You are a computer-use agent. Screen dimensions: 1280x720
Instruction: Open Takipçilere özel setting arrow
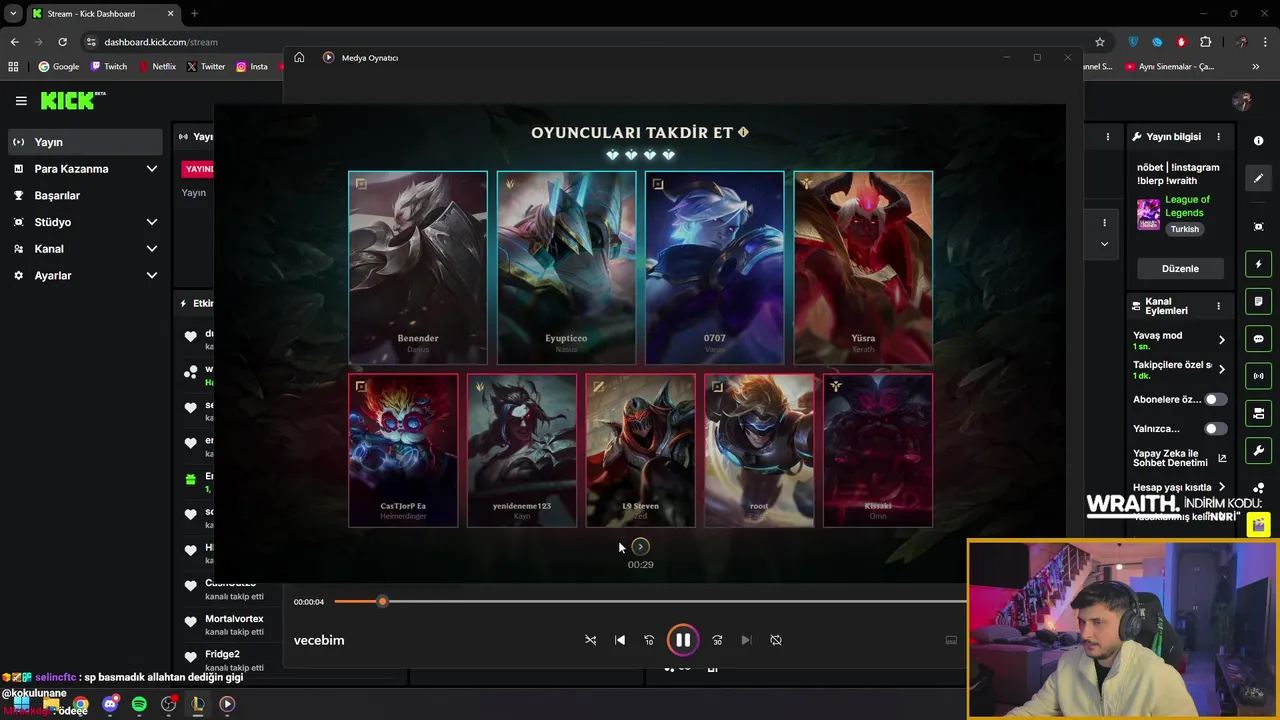click(x=1221, y=369)
